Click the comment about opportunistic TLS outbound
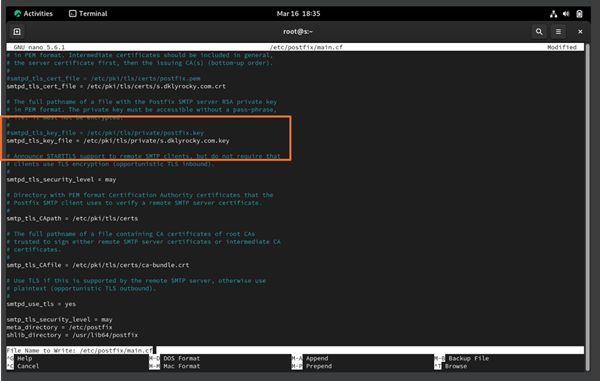The height and width of the screenshot is (381, 600). (81, 288)
